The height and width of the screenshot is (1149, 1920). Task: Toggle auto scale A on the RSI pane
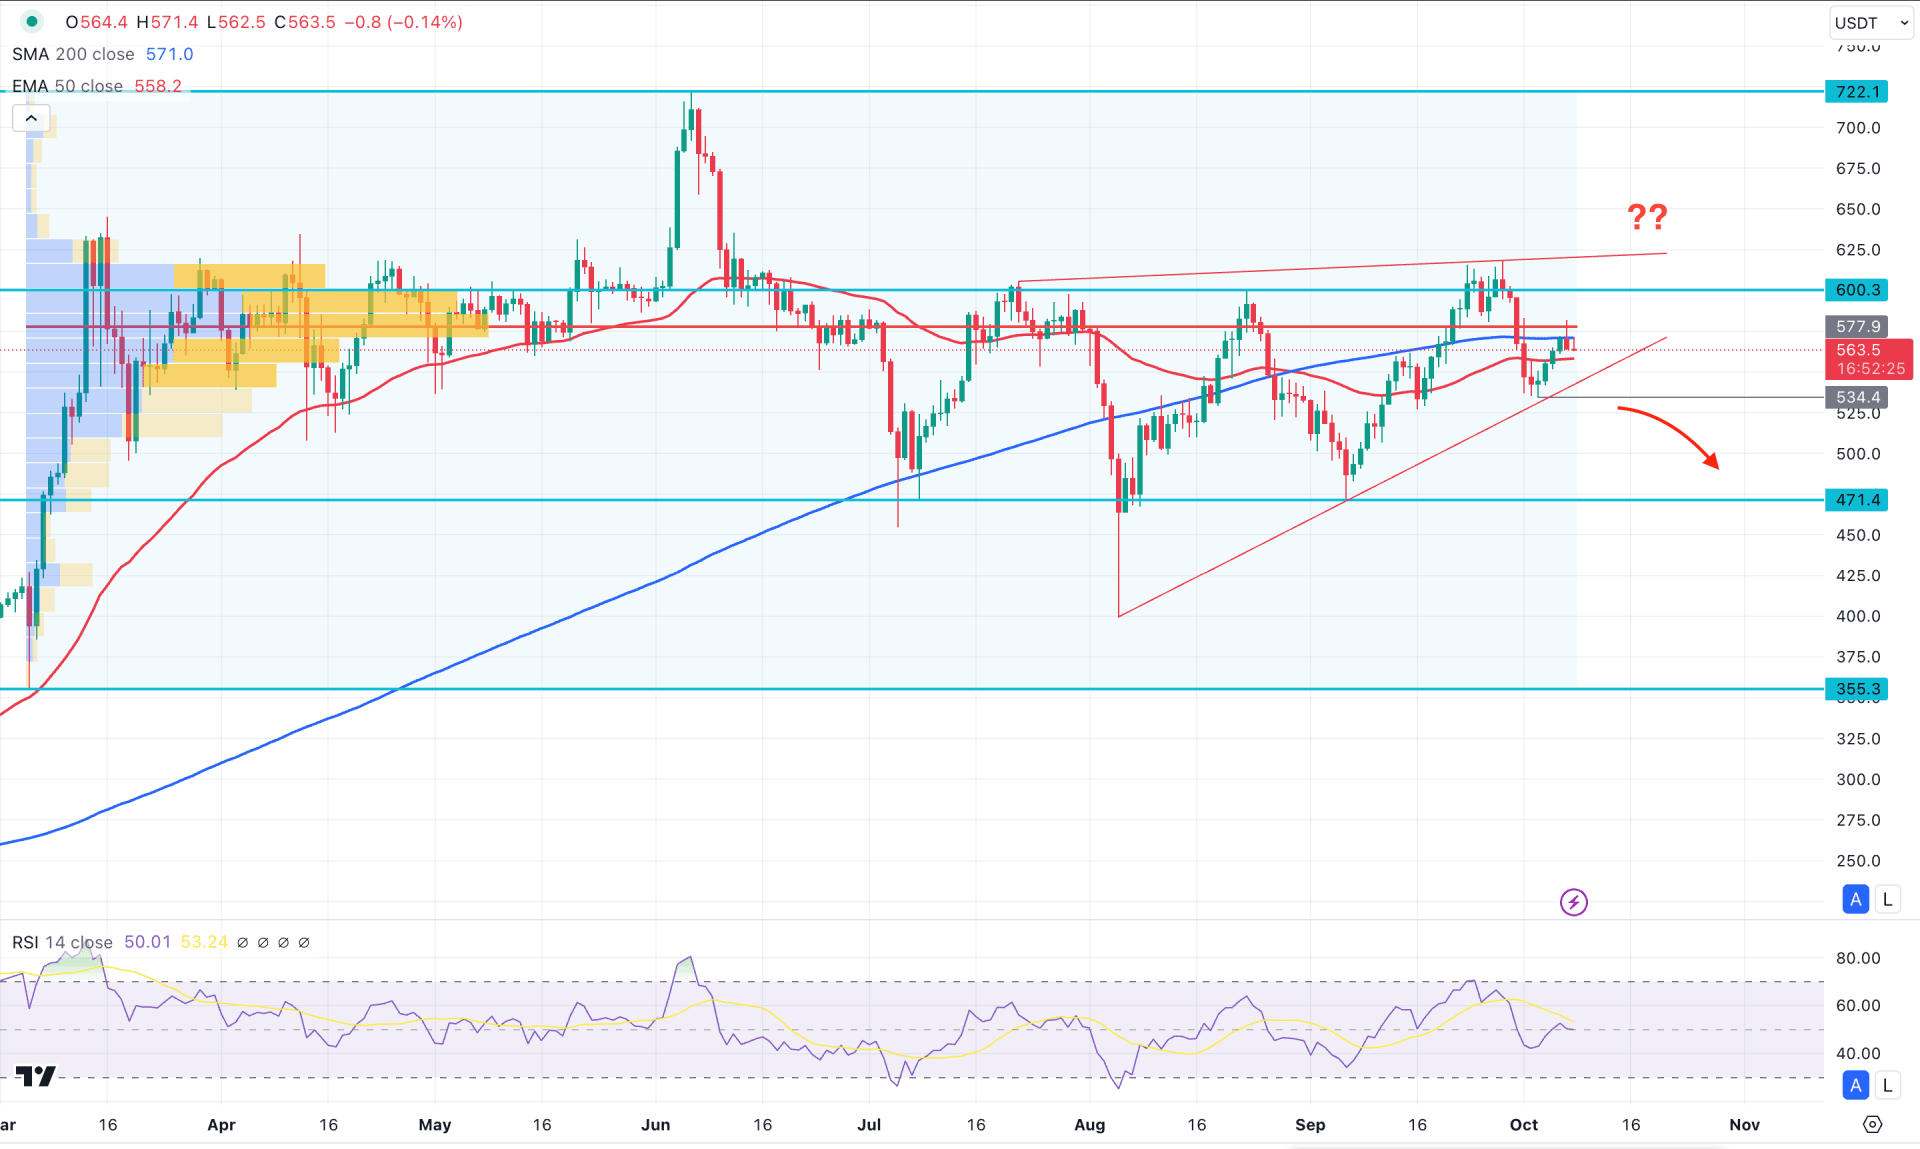coord(1856,1085)
